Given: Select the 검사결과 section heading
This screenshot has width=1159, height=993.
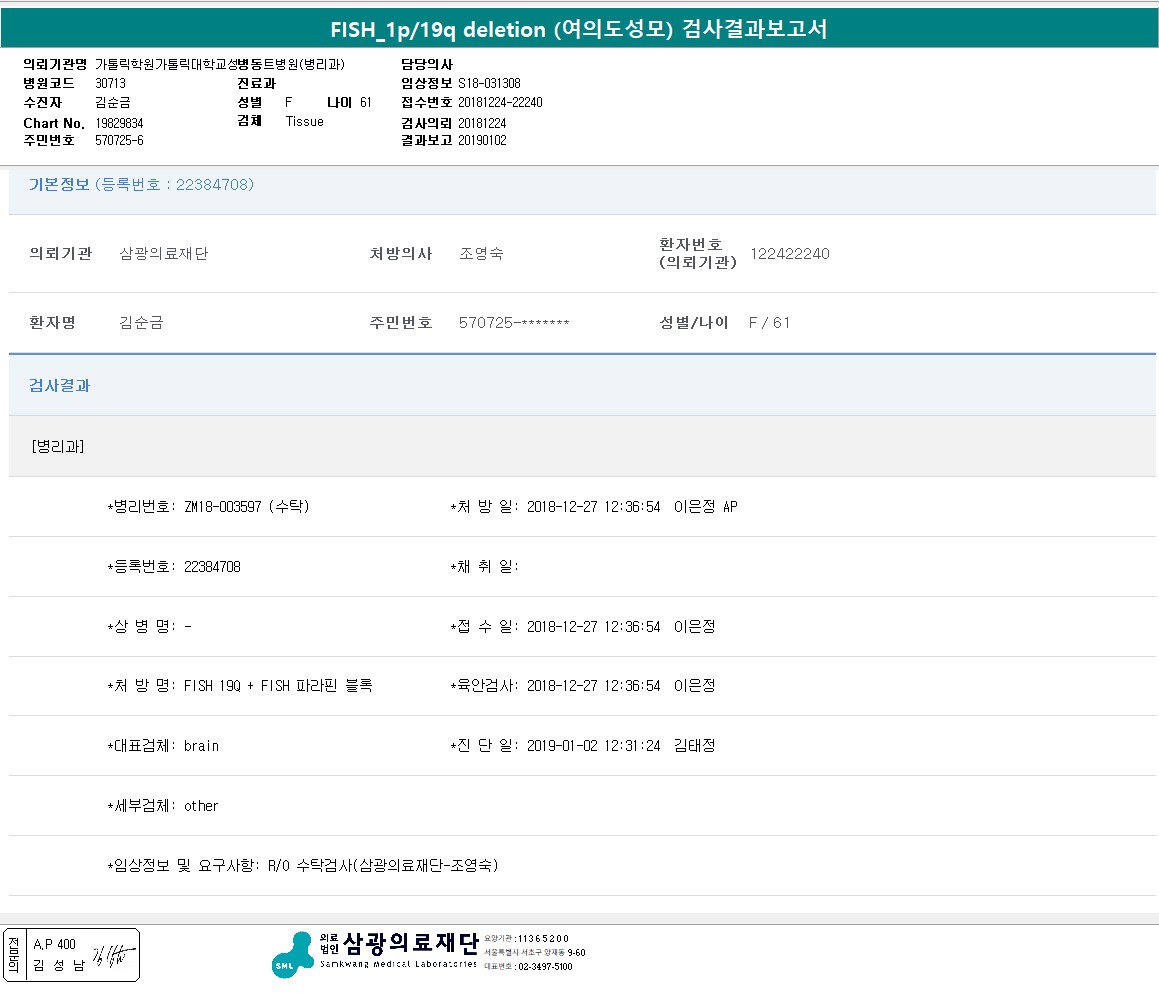Looking at the screenshot, I should tap(59, 385).
